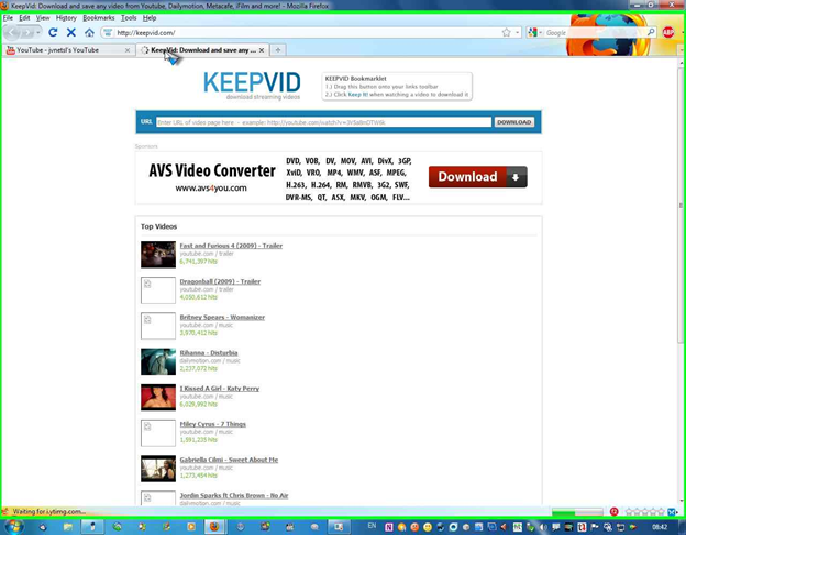
Task: Click the browser Reload button
Action: (53, 33)
